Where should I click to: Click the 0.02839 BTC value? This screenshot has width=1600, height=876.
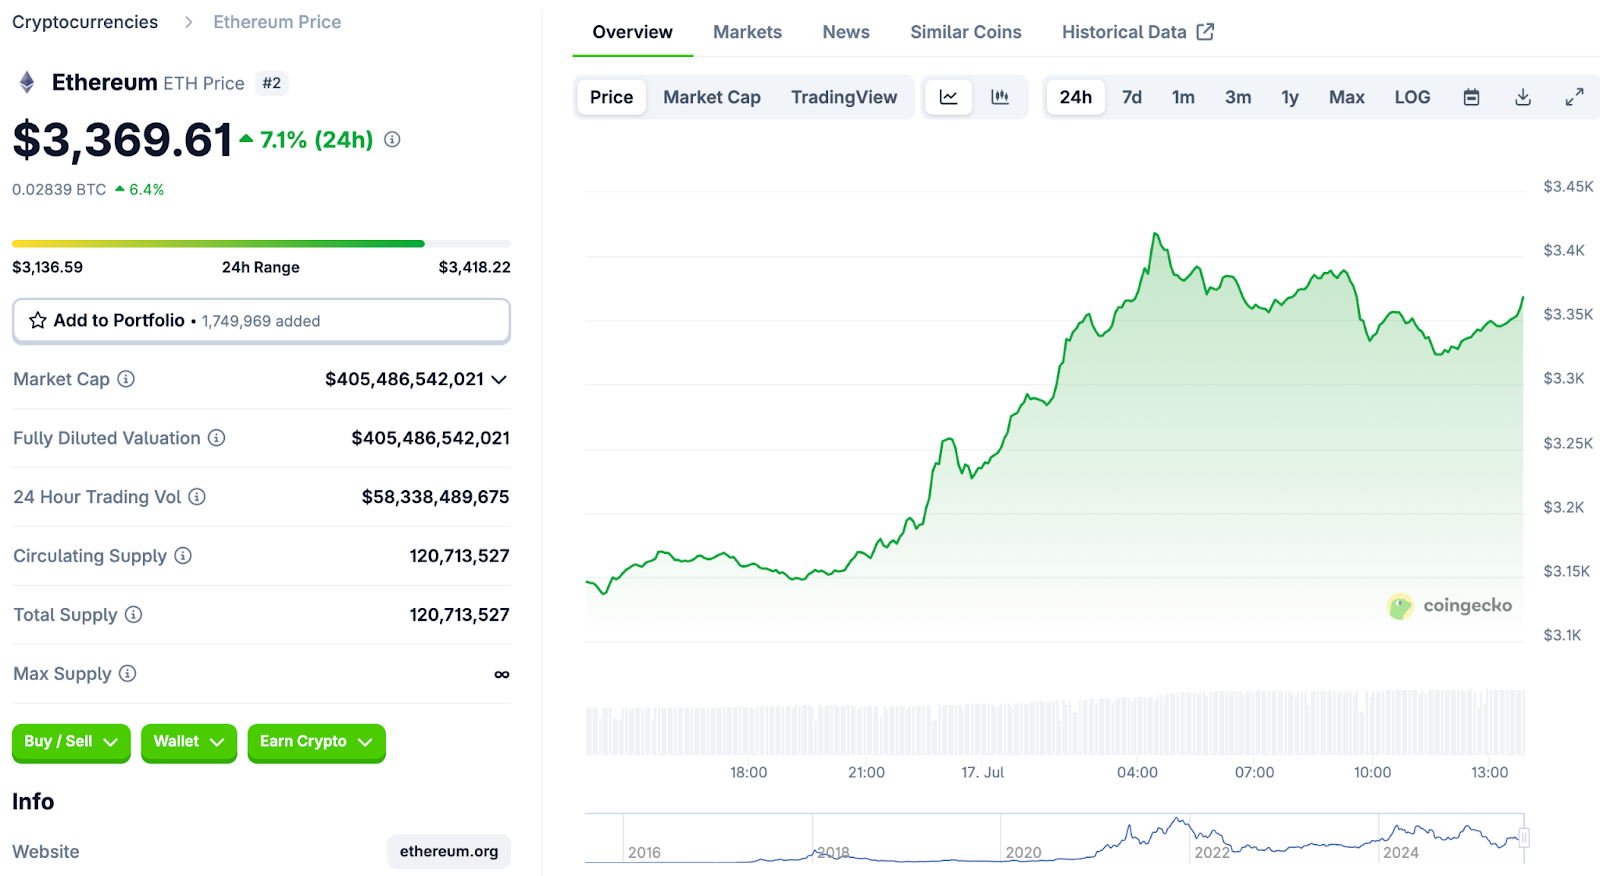point(59,189)
